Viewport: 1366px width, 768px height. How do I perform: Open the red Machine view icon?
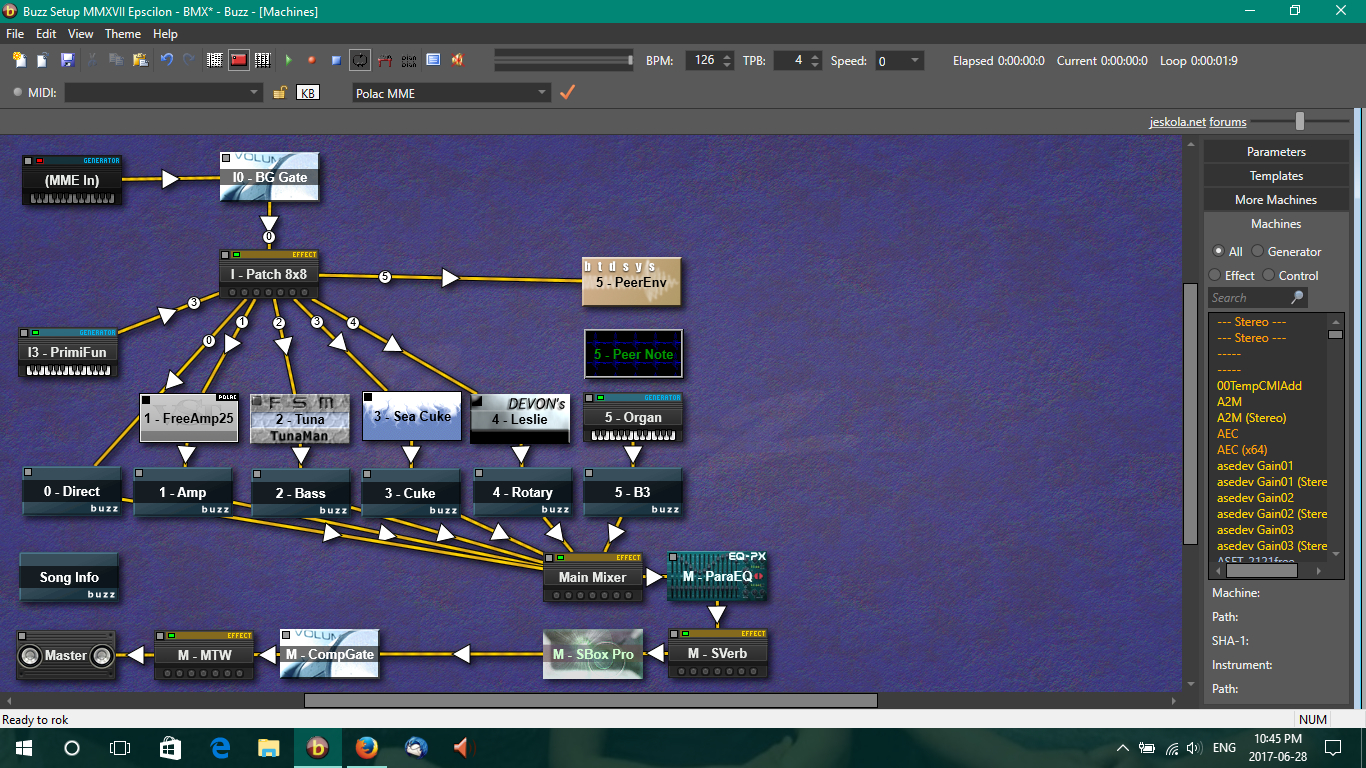click(x=238, y=60)
